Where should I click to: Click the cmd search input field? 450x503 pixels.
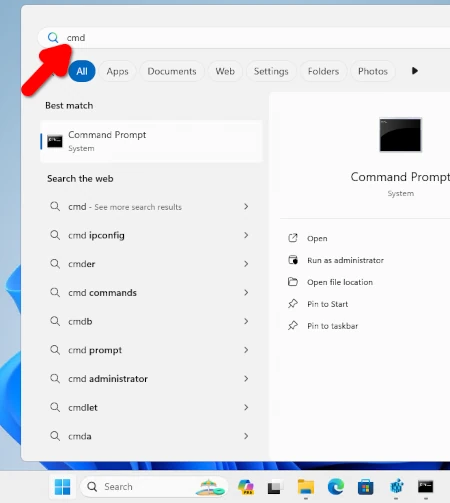tap(243, 38)
